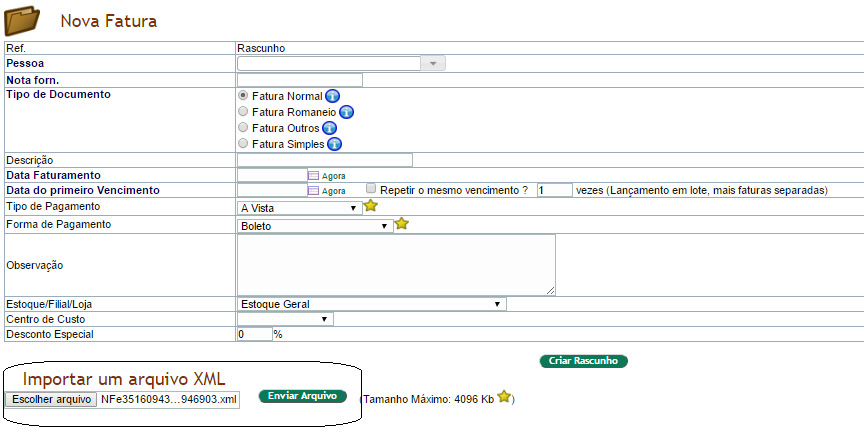Image resolution: width=864 pixels, height=441 pixels.
Task: Focus the Data do primeiro Vencimento field
Action: [x=272, y=190]
